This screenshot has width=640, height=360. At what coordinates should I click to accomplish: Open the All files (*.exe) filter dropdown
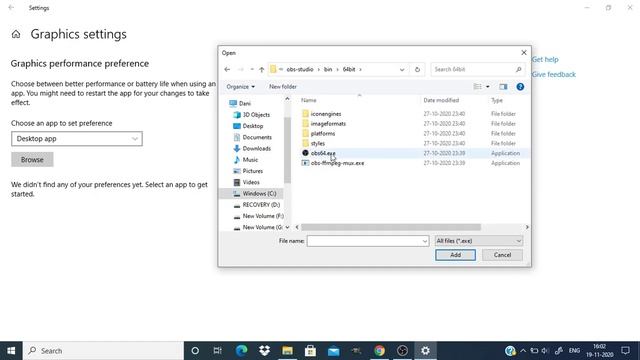[x=478, y=241]
